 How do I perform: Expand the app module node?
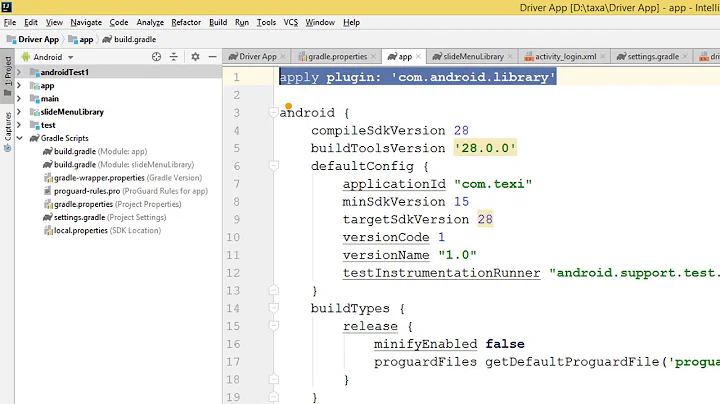point(19,85)
